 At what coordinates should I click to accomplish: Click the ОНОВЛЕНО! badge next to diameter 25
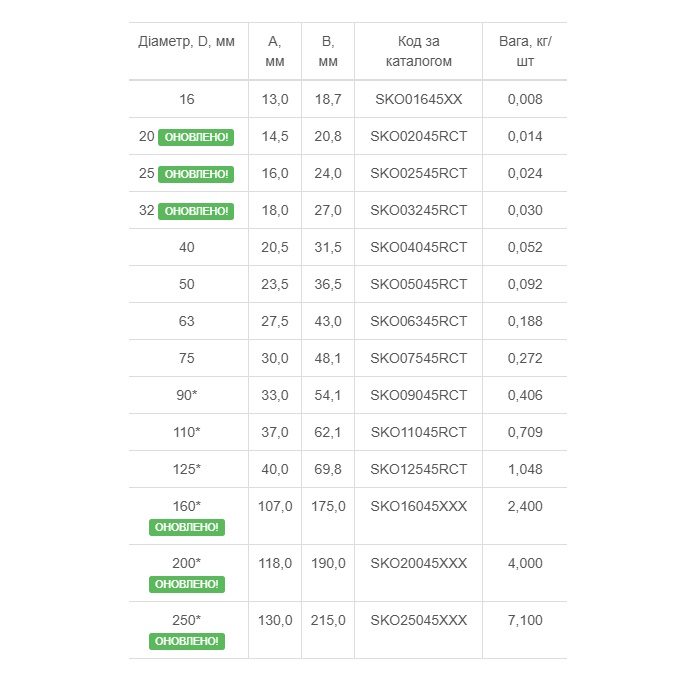click(196, 174)
